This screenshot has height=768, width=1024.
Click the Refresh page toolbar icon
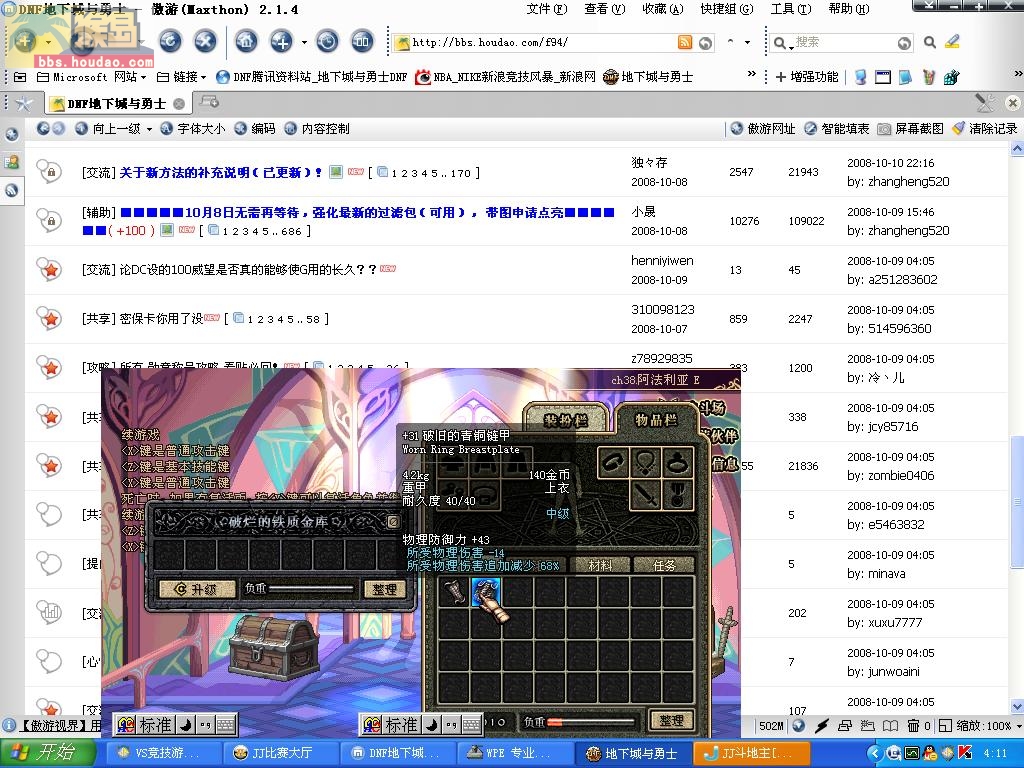coord(170,42)
